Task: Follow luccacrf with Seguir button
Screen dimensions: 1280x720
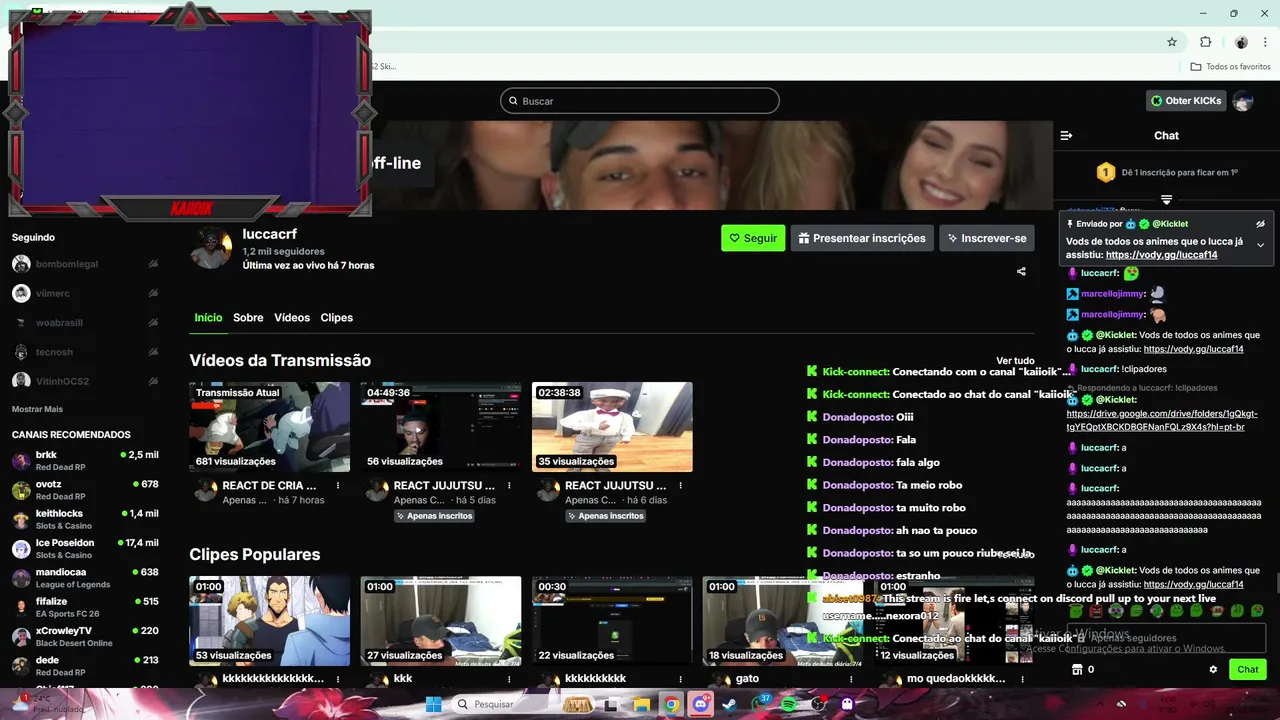Action: 753,238
